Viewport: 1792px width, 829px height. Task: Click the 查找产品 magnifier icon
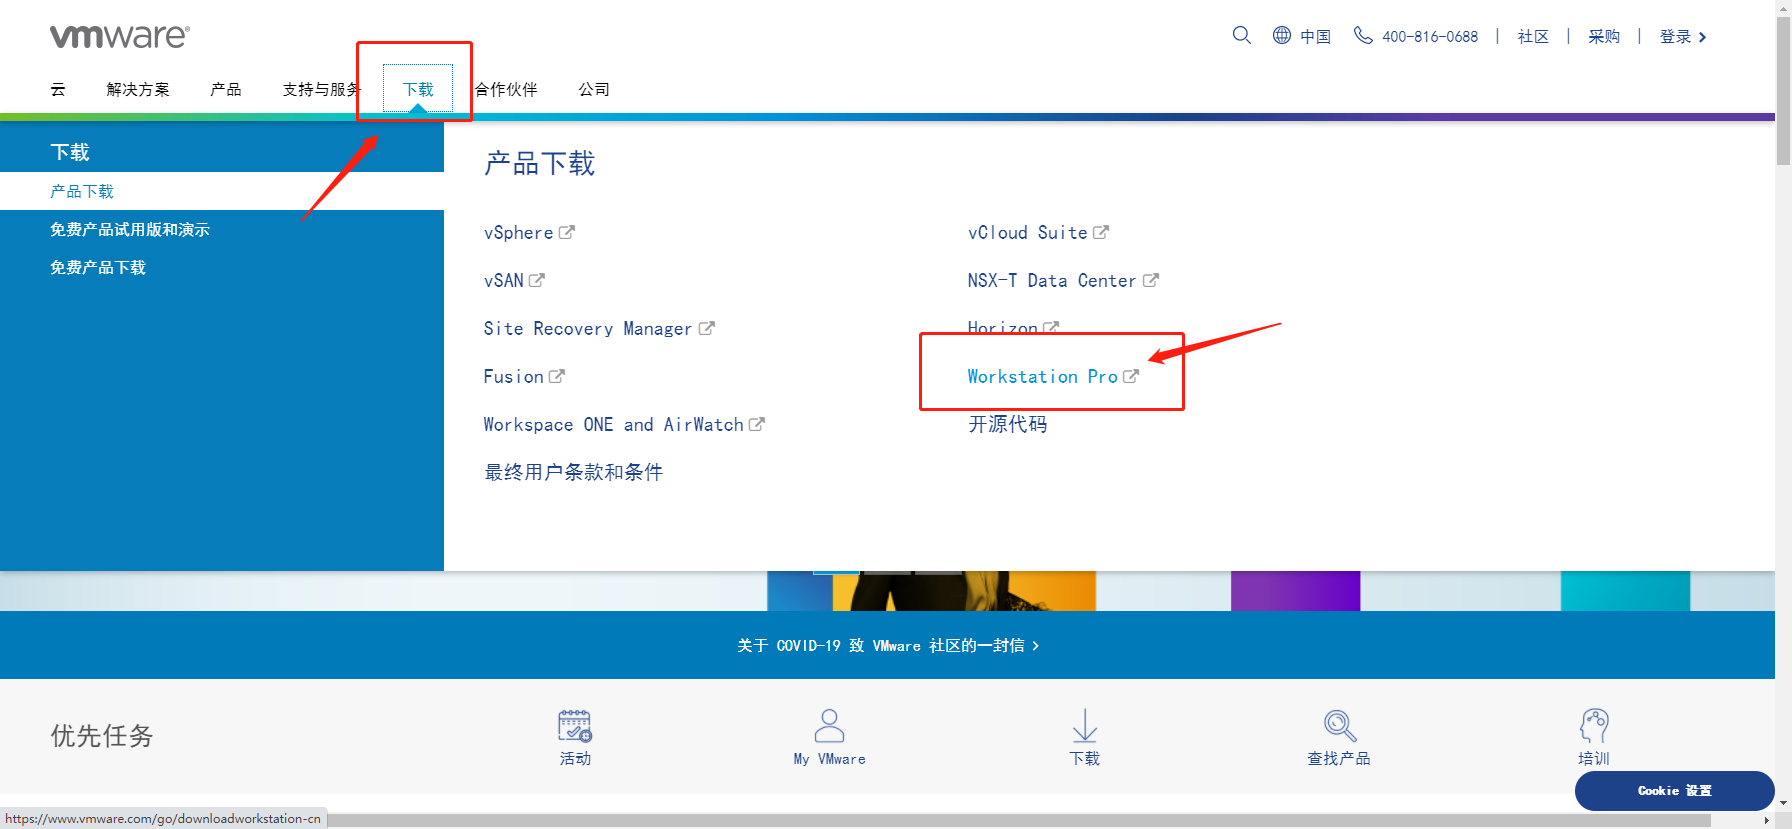pos(1340,725)
